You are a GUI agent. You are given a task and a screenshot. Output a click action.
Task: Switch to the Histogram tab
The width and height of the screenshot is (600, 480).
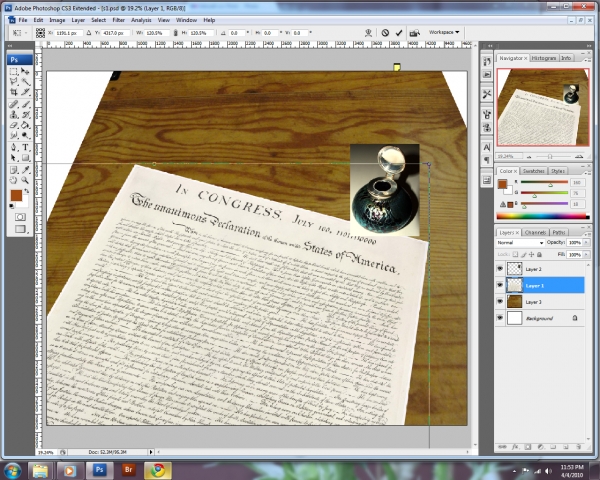544,58
